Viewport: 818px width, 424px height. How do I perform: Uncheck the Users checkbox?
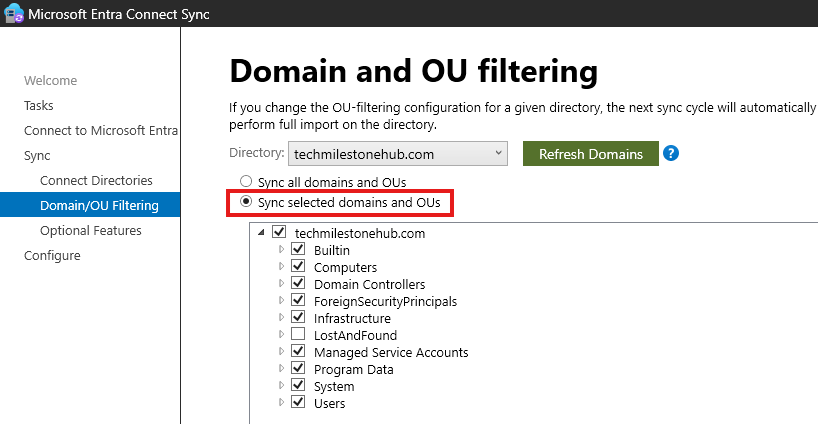(298, 402)
